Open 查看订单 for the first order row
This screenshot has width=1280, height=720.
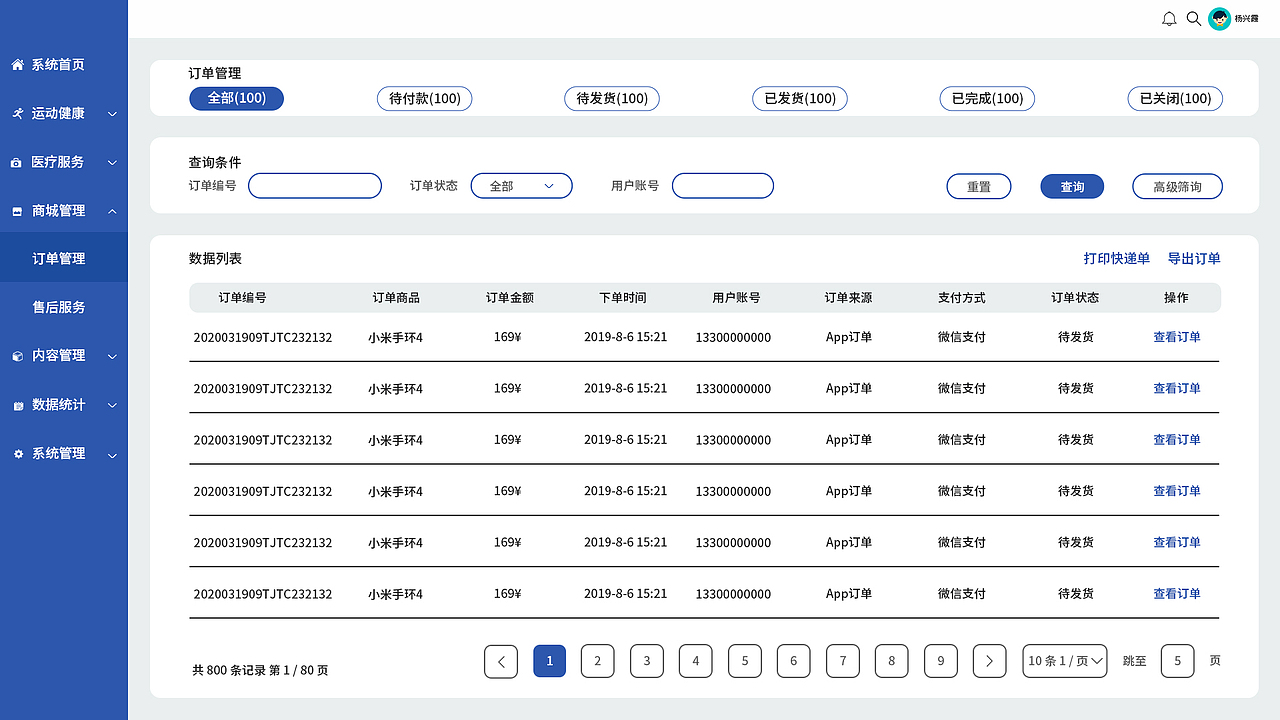click(x=1177, y=337)
